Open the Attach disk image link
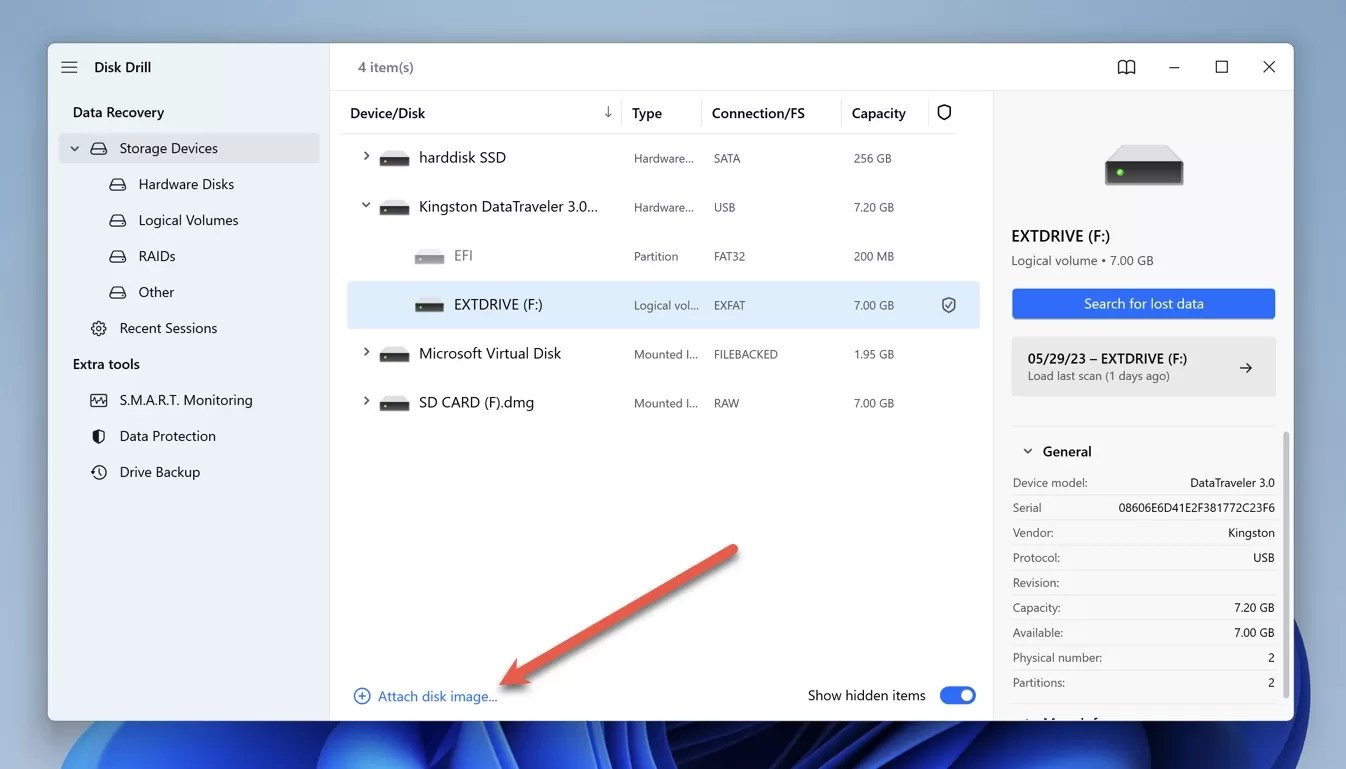The height and width of the screenshot is (769, 1346). click(435, 695)
